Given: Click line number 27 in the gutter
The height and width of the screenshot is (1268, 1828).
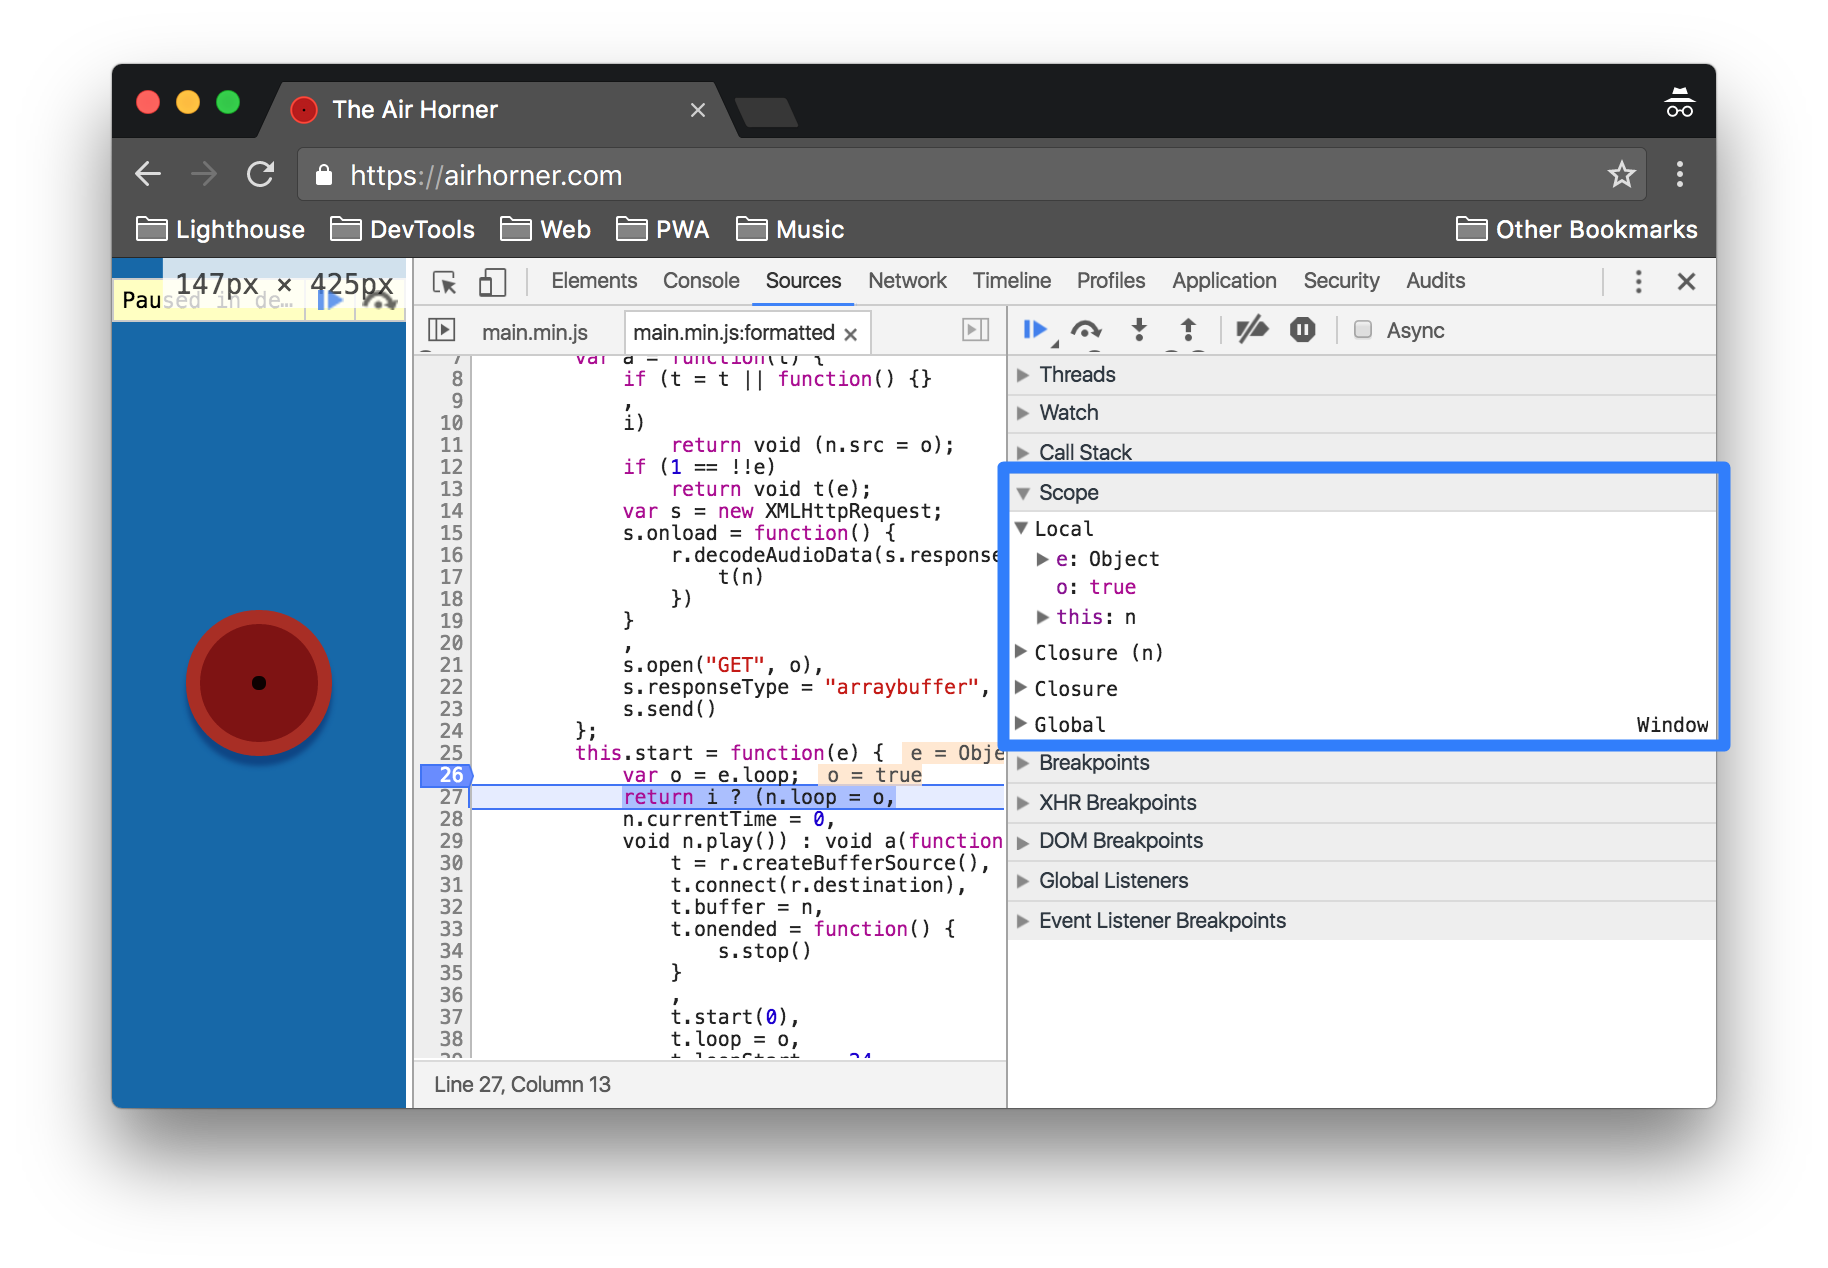Looking at the screenshot, I should [451, 797].
